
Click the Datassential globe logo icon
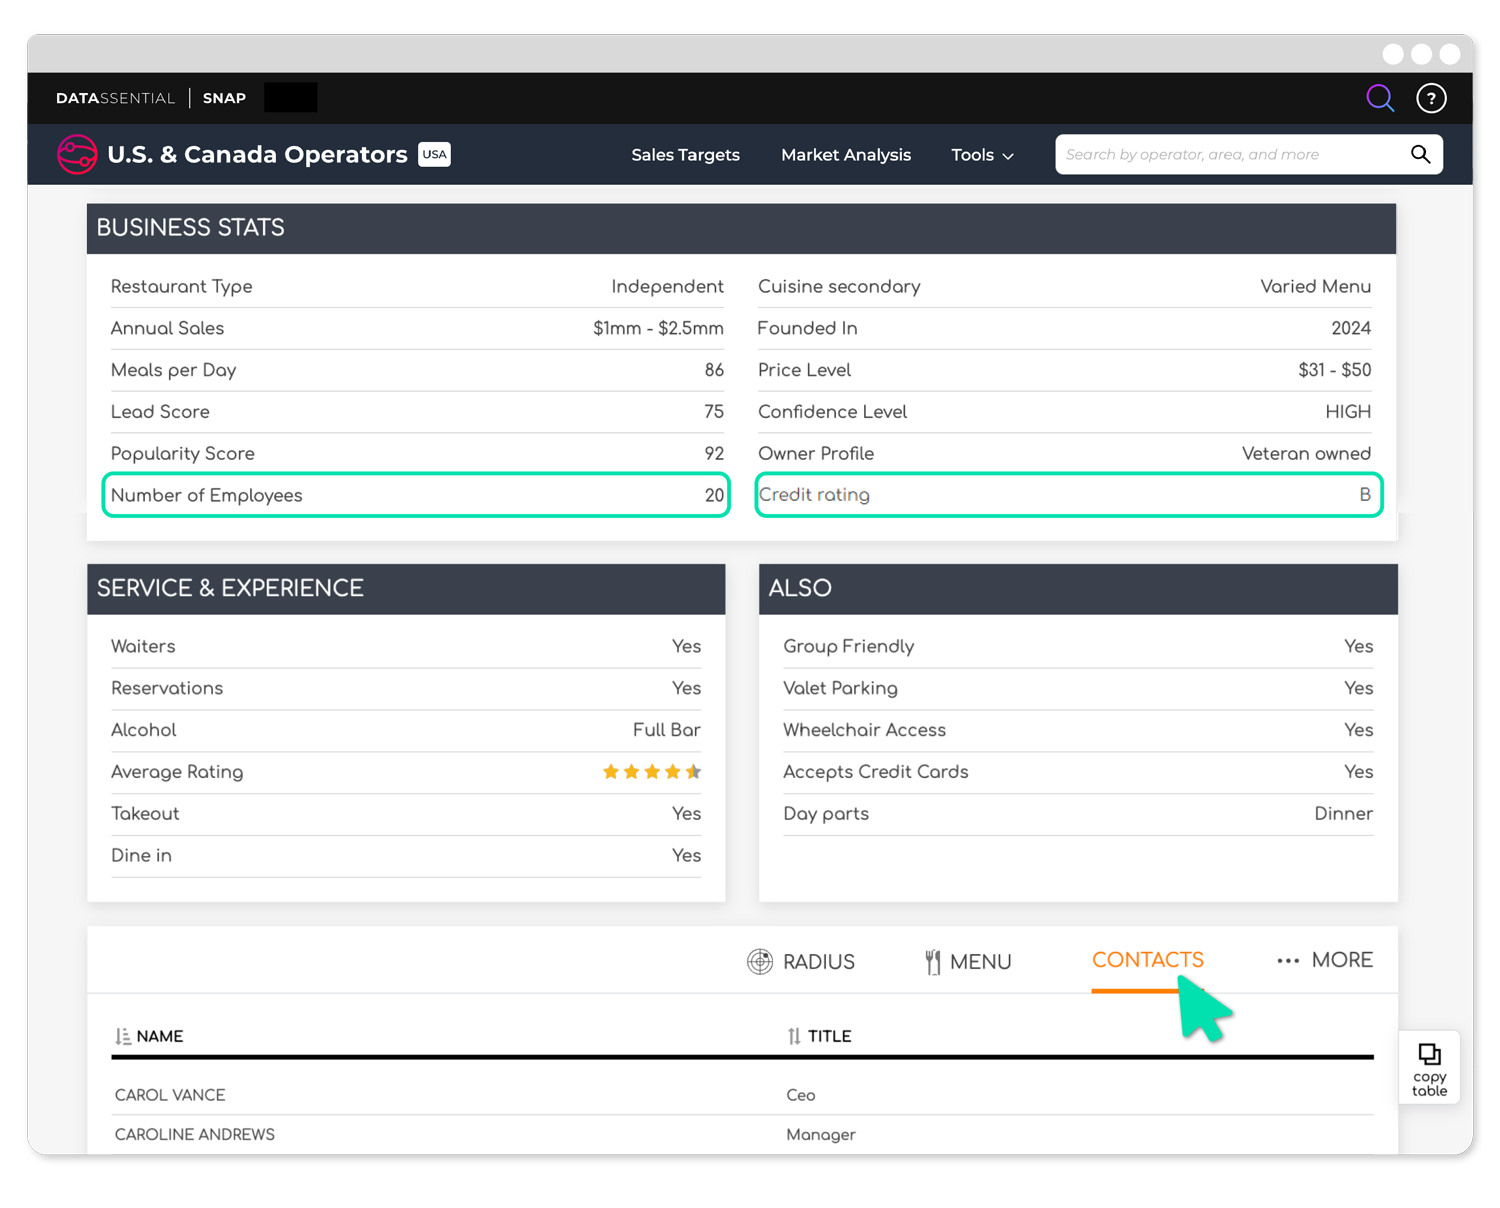coord(77,154)
